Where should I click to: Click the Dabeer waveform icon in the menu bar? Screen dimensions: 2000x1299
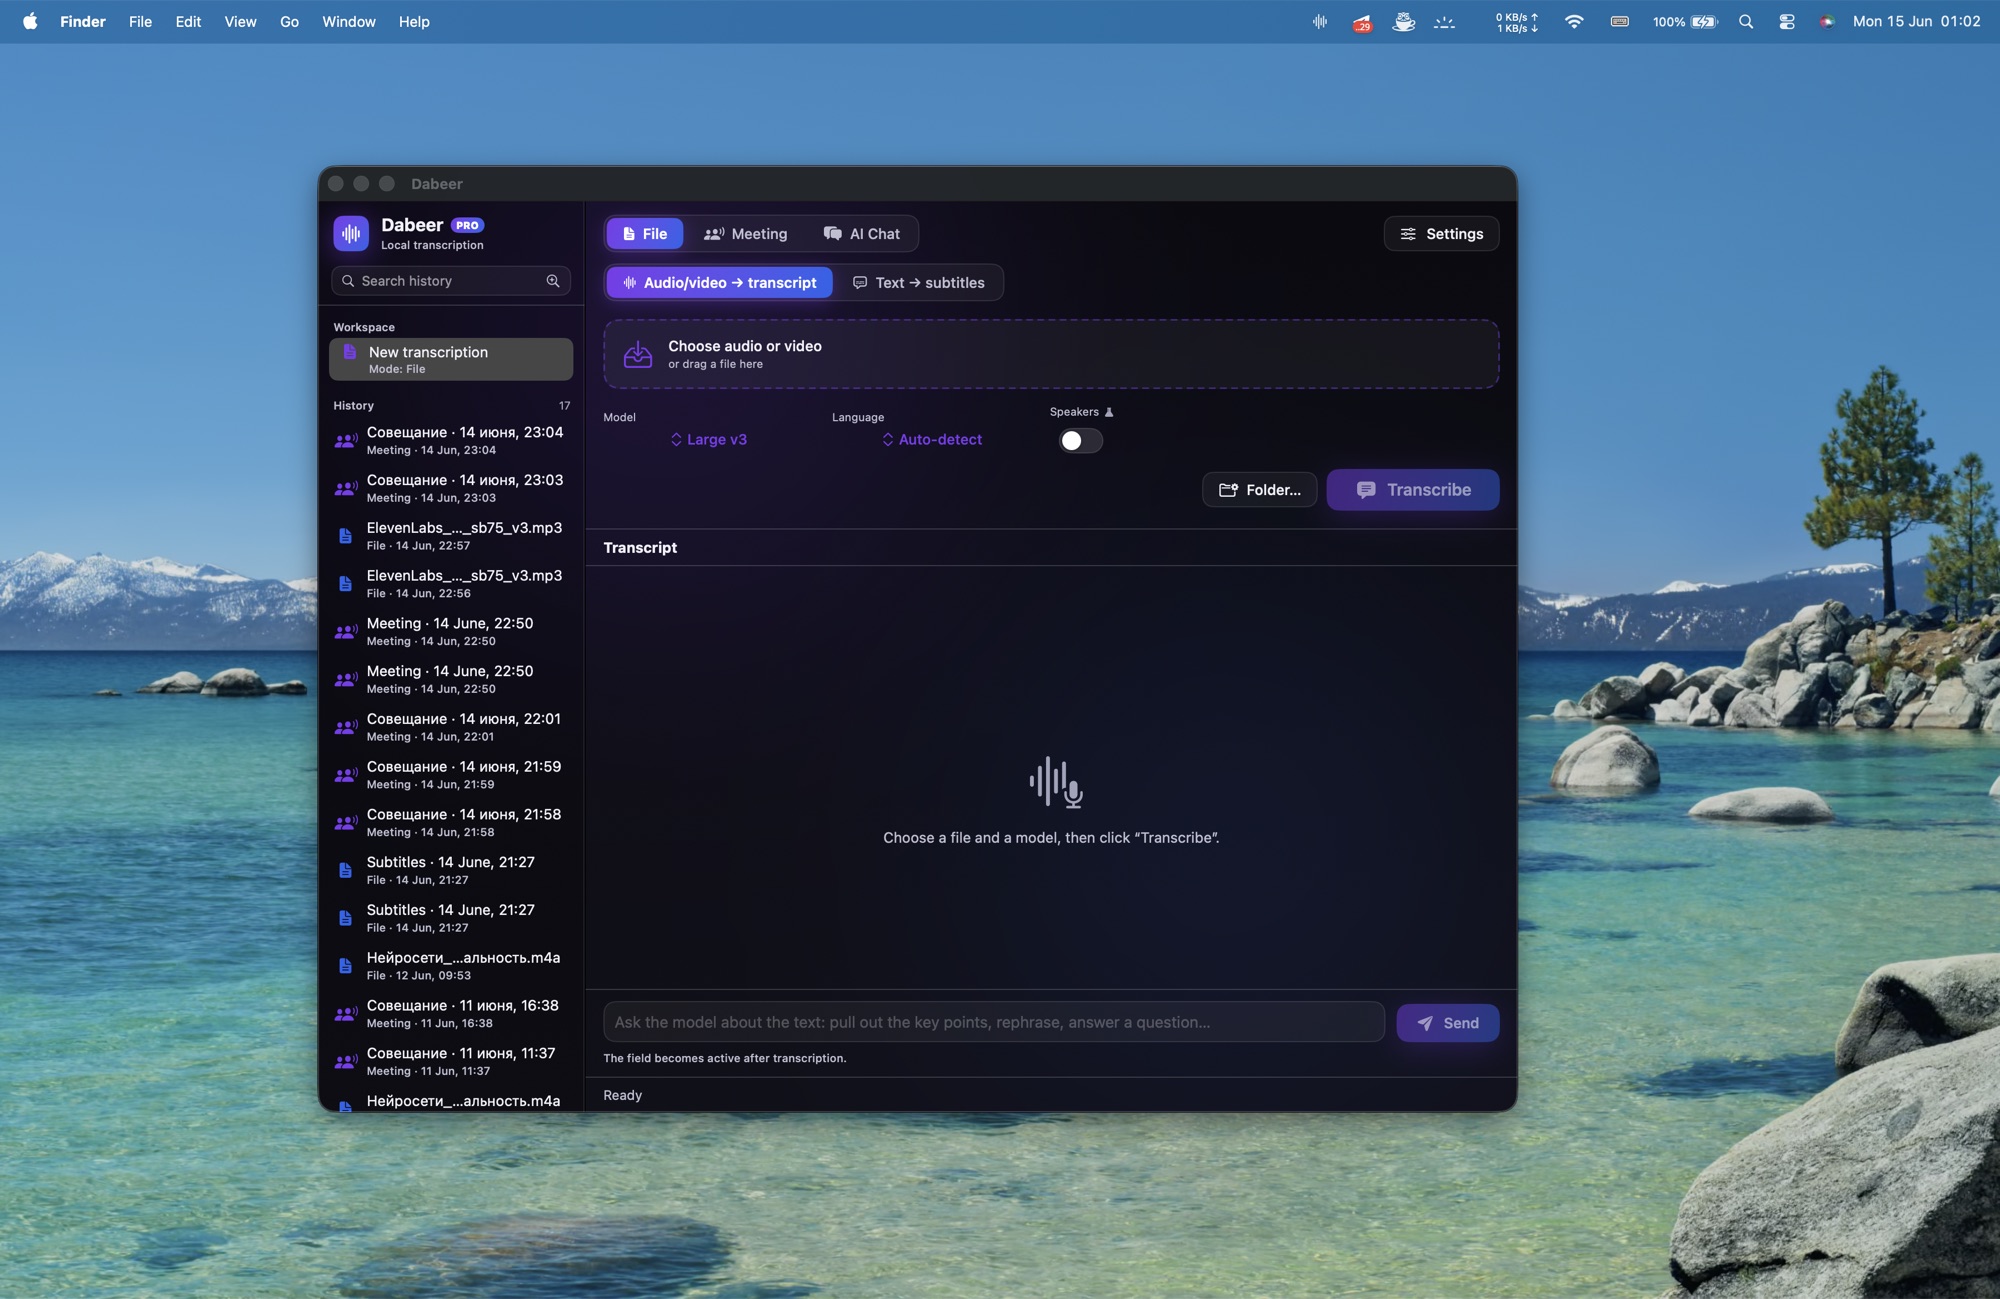pos(1320,21)
